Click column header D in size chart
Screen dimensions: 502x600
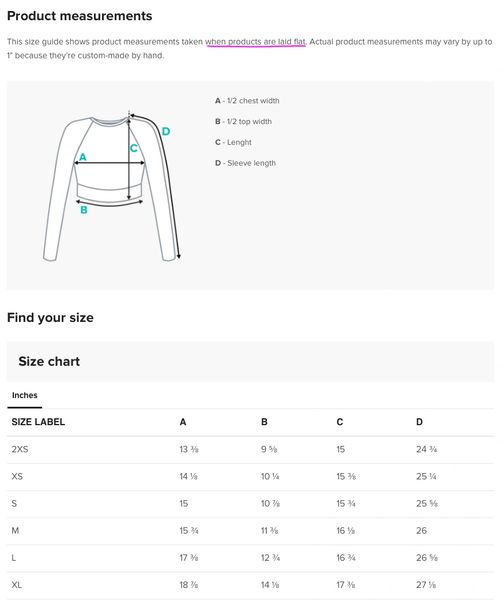[x=419, y=422]
